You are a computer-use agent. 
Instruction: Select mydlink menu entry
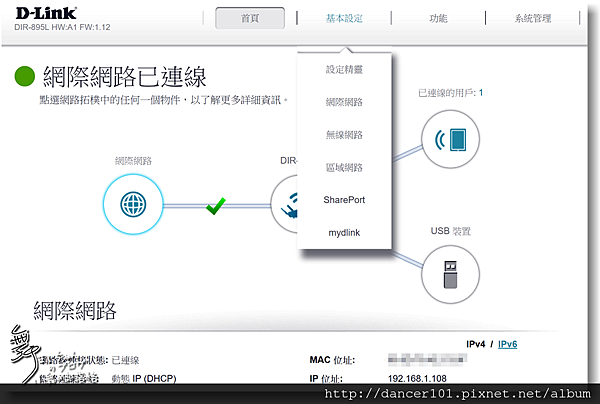tap(344, 233)
